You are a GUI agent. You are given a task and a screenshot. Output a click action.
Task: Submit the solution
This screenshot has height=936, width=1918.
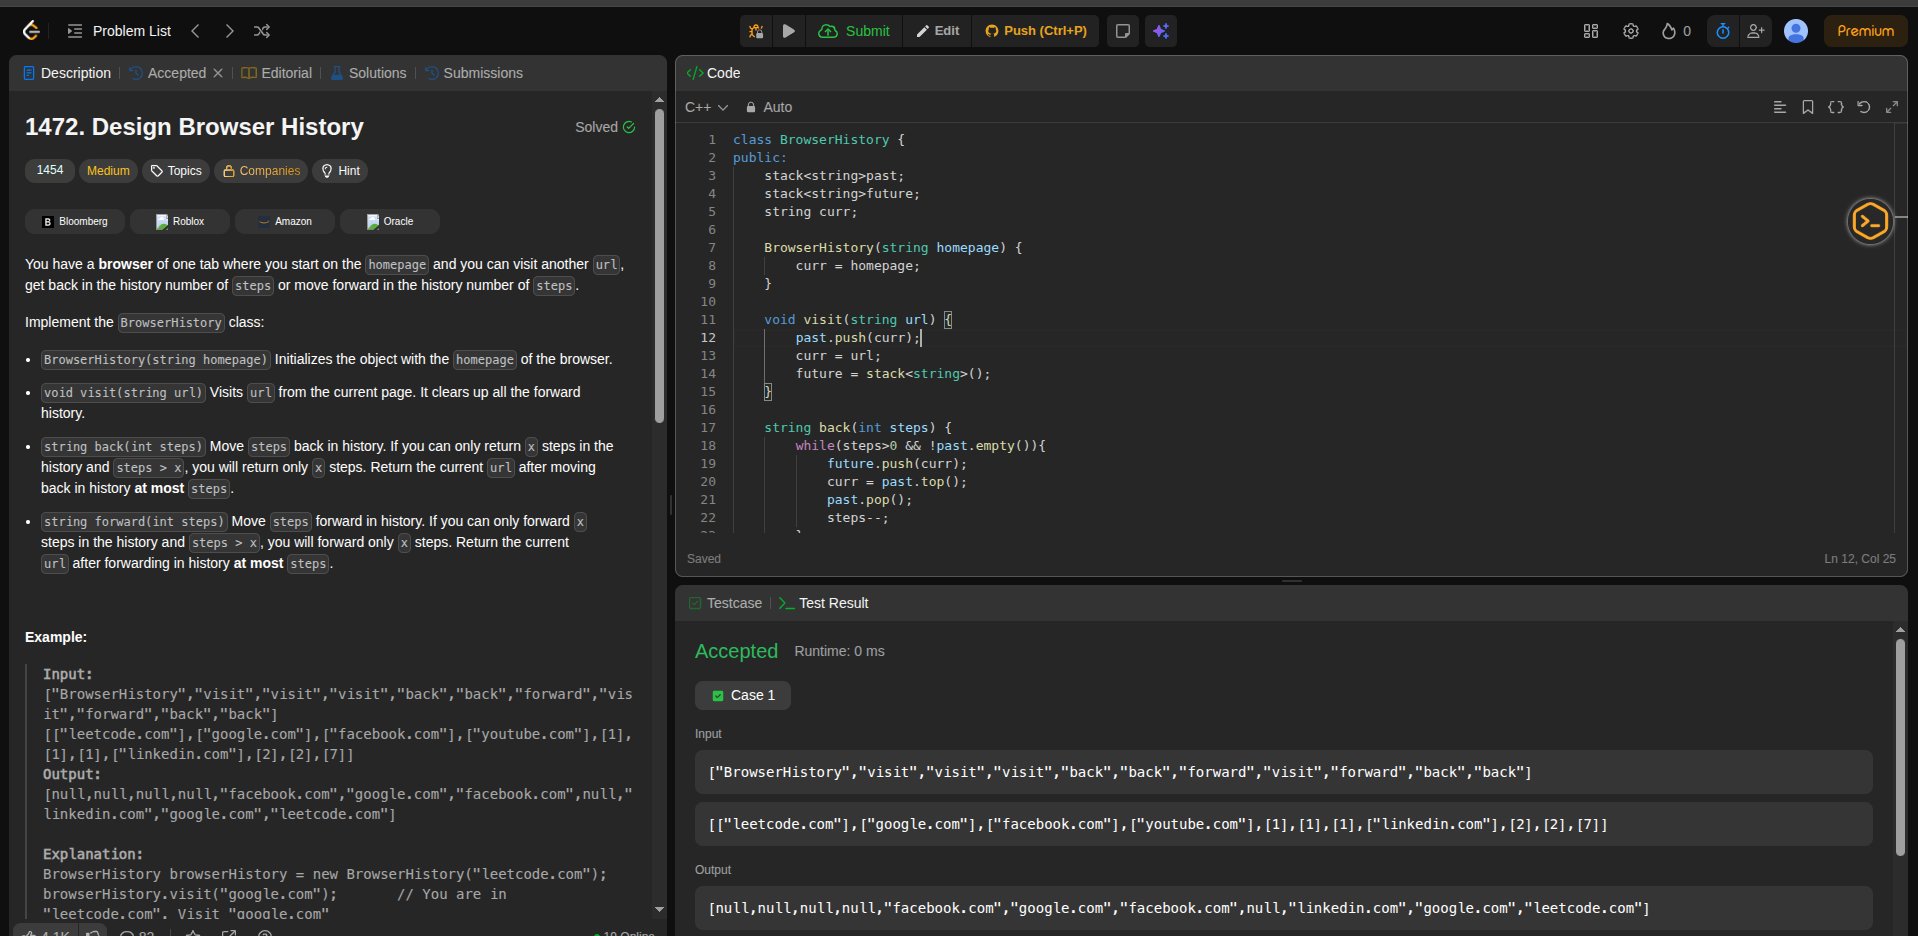tap(855, 31)
